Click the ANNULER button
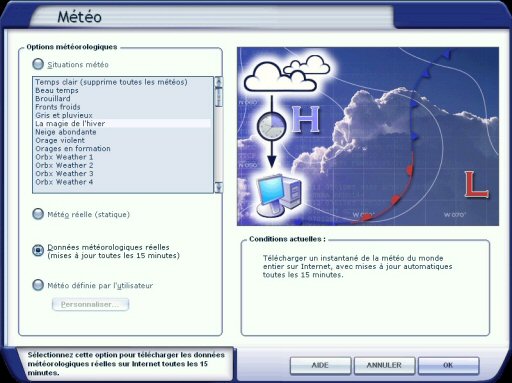 click(x=384, y=365)
